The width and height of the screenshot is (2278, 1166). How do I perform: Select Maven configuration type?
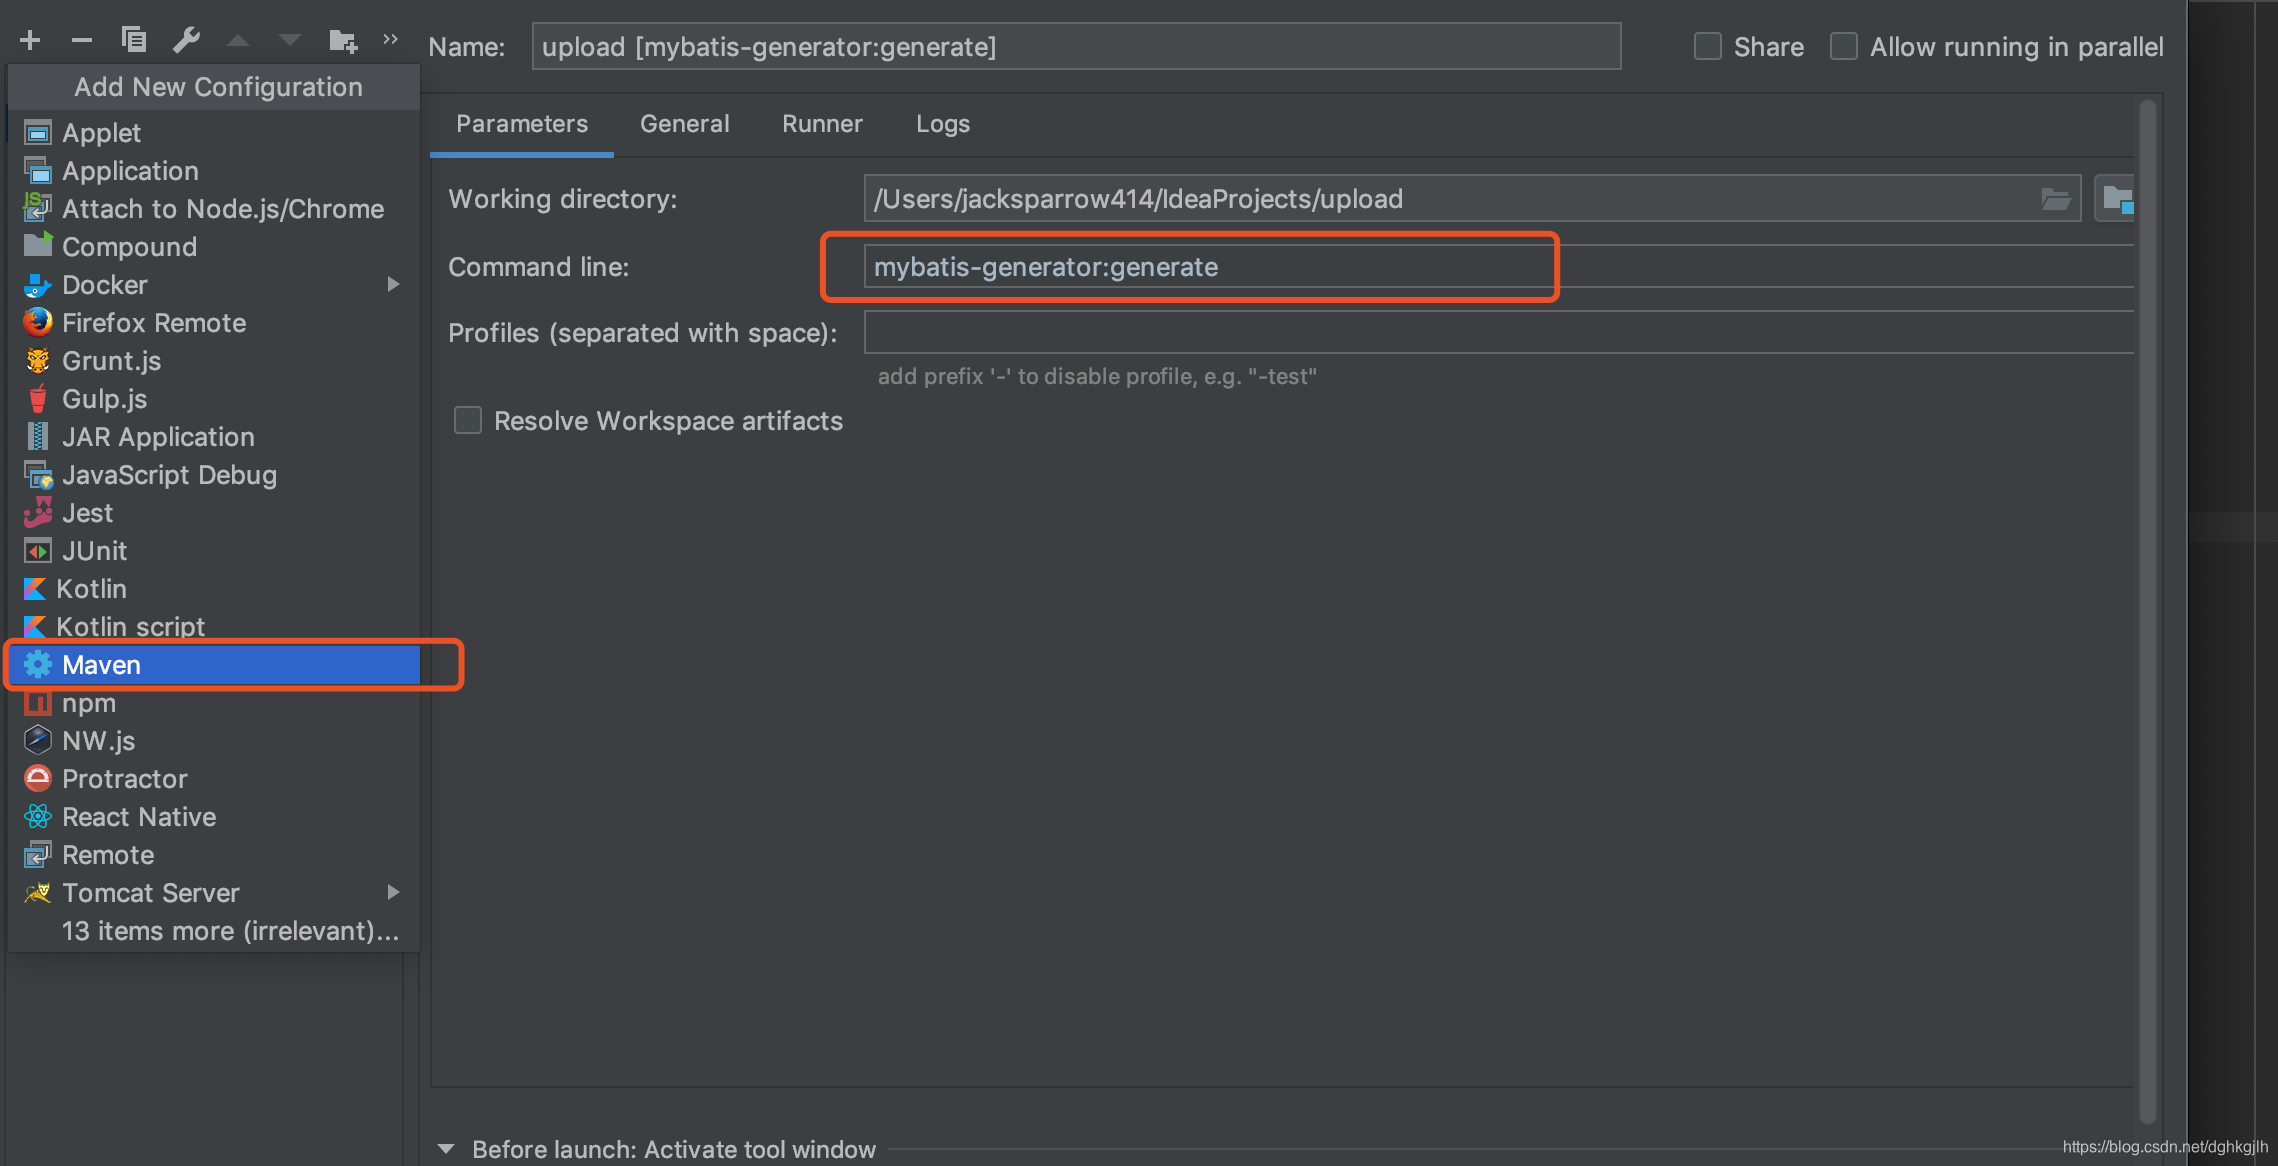[x=212, y=665]
